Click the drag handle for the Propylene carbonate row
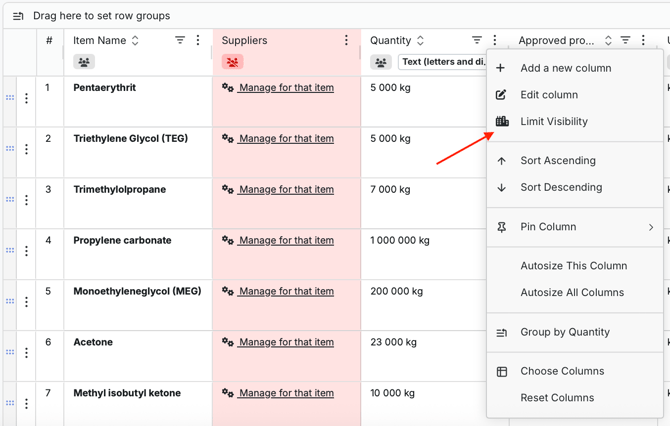Viewport: 670px width, 426px height. pyautogui.click(x=10, y=250)
